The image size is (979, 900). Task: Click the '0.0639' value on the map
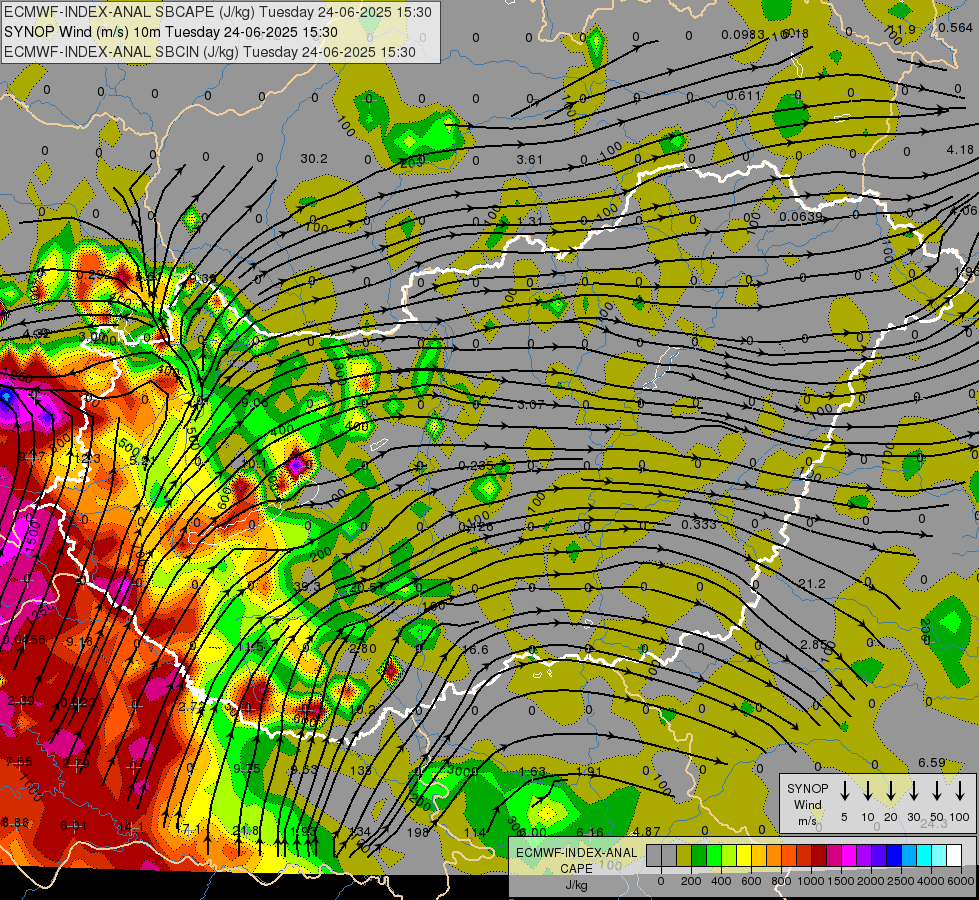tap(801, 217)
